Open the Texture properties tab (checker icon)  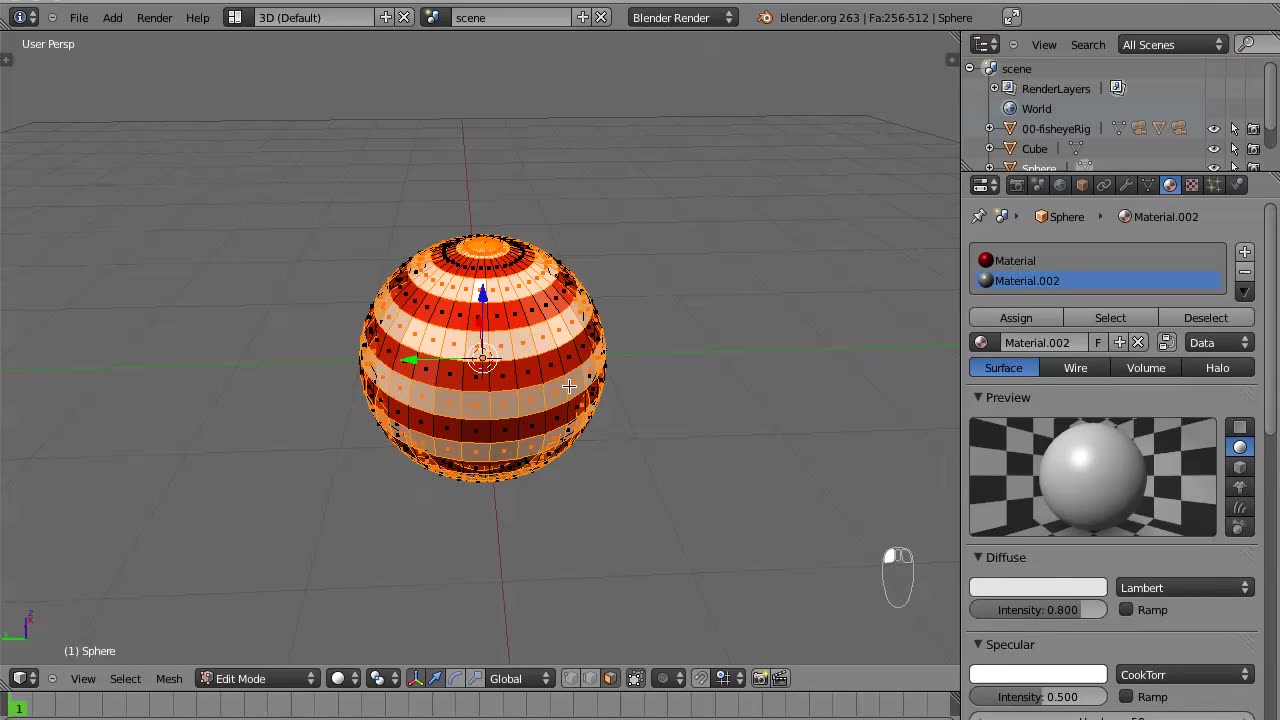(1192, 185)
